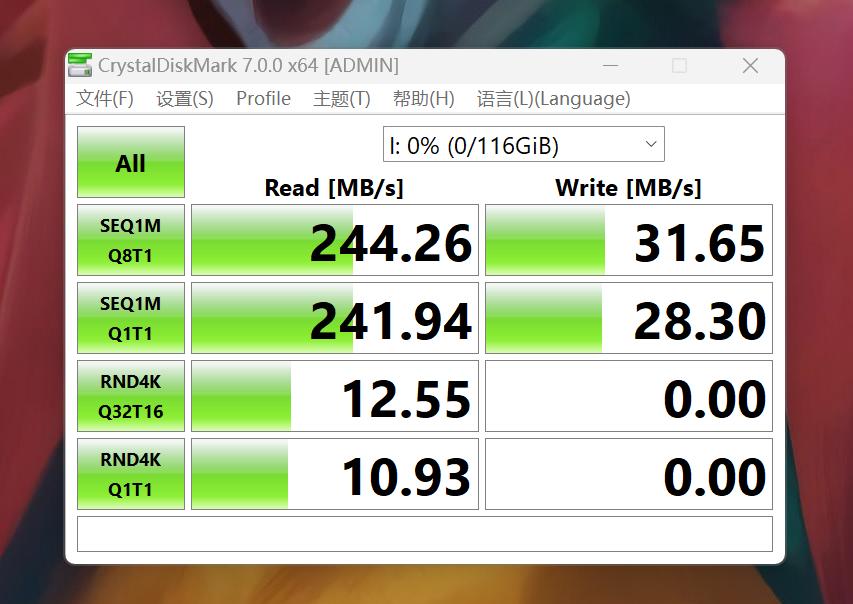853x604 pixels.
Task: Open the drive selection dropdown showing I: drive
Action: [x=522, y=143]
